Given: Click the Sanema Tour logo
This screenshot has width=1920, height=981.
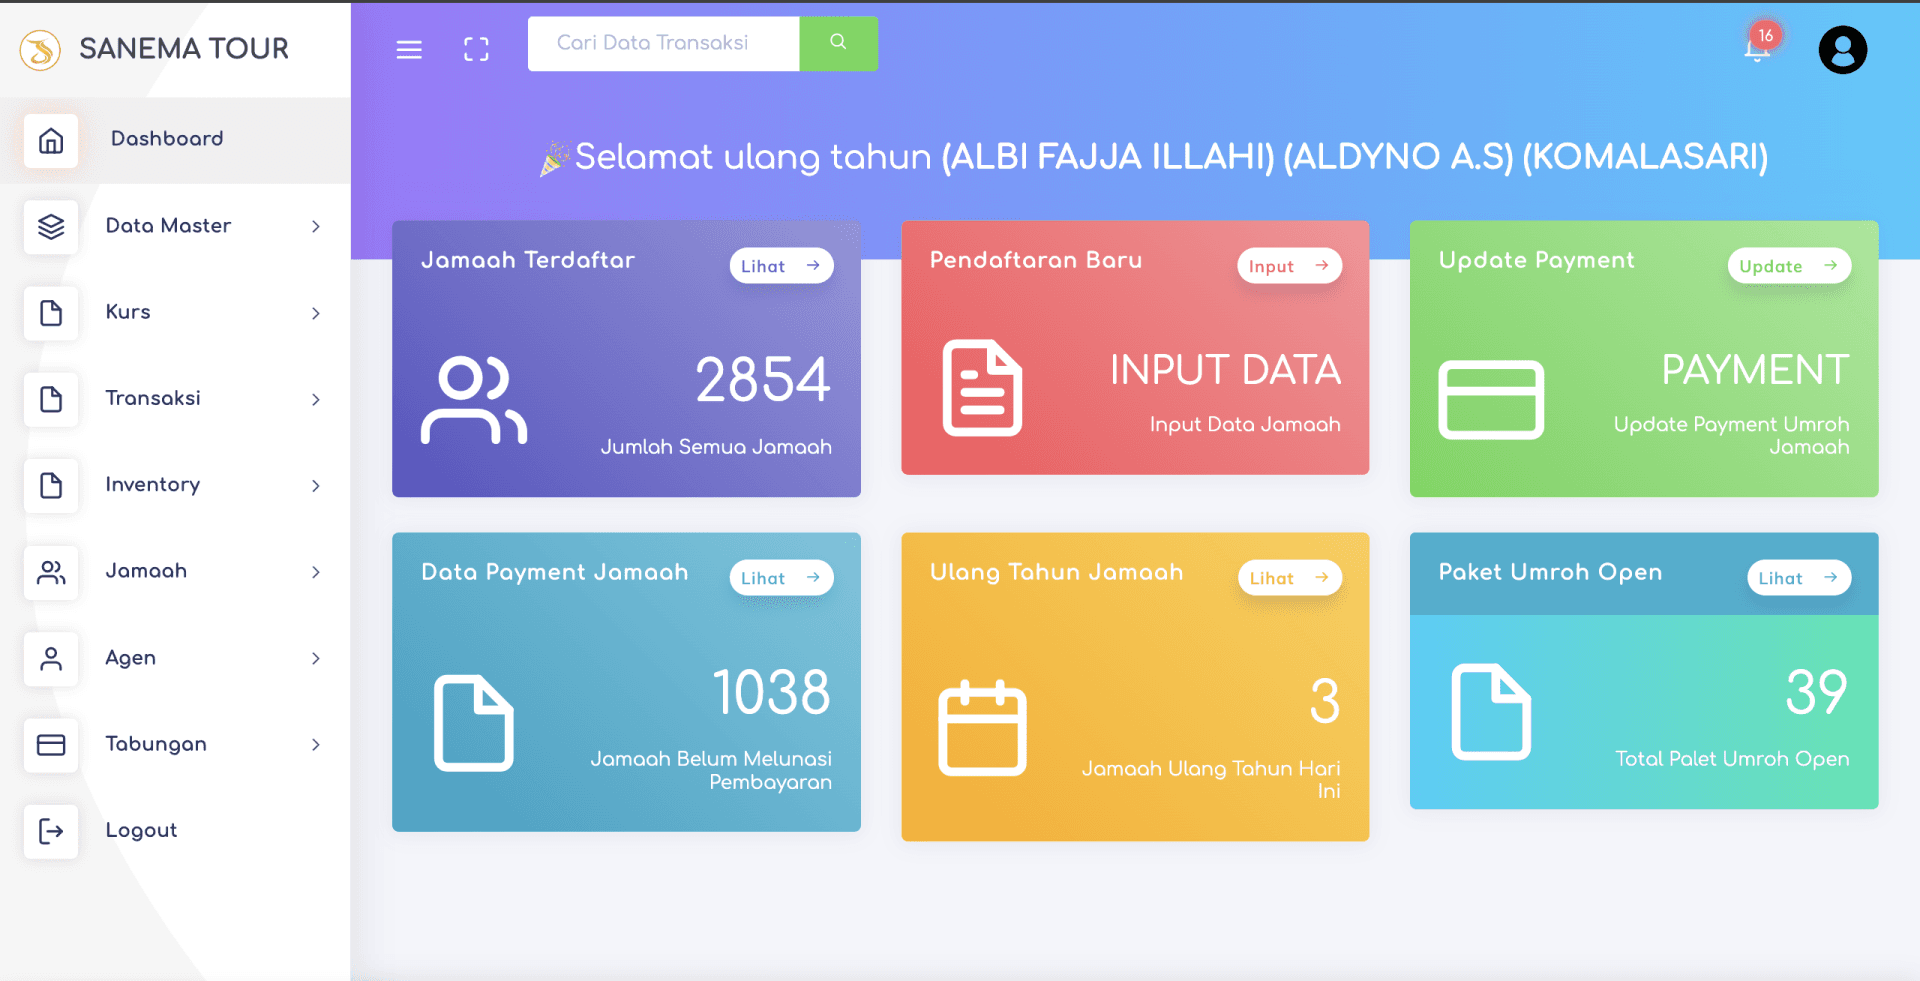Looking at the screenshot, I should click(x=41, y=49).
